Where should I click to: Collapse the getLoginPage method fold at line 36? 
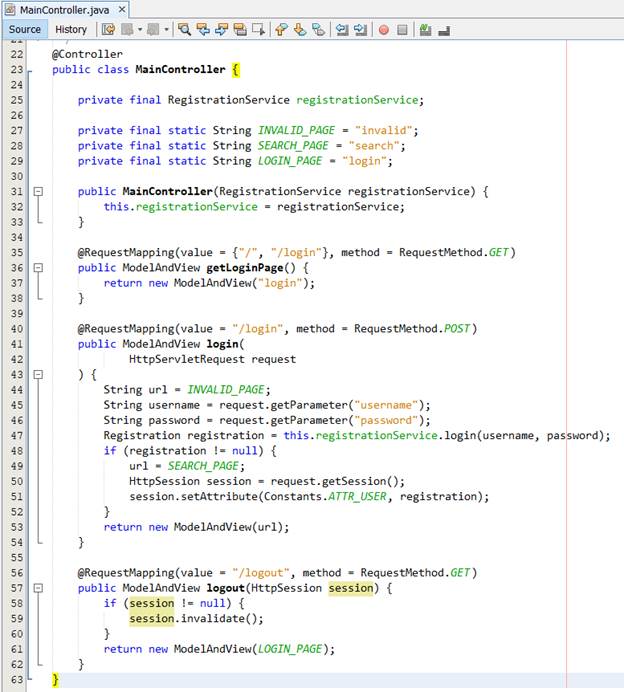[38, 267]
